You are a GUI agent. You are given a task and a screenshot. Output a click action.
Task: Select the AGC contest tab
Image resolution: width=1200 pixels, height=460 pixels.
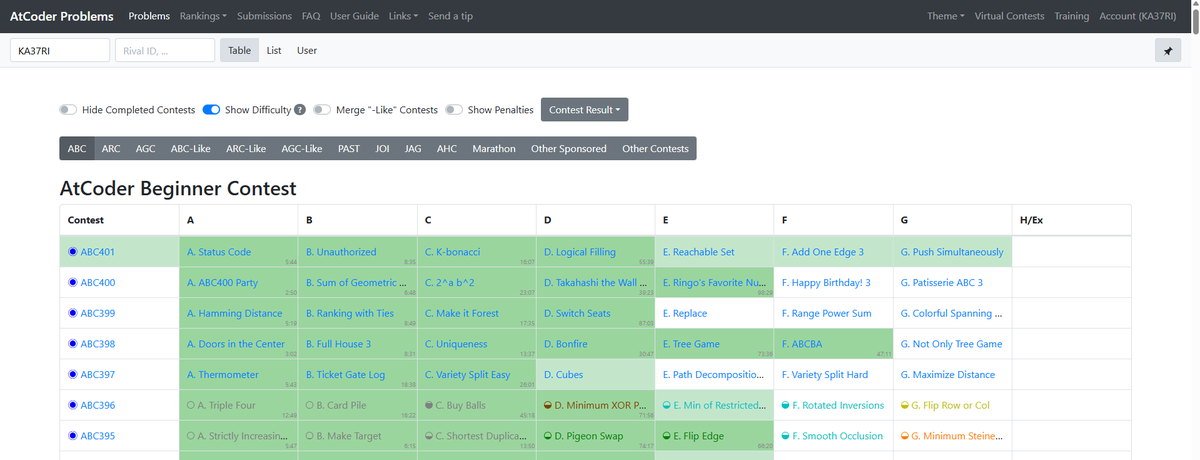click(x=145, y=148)
